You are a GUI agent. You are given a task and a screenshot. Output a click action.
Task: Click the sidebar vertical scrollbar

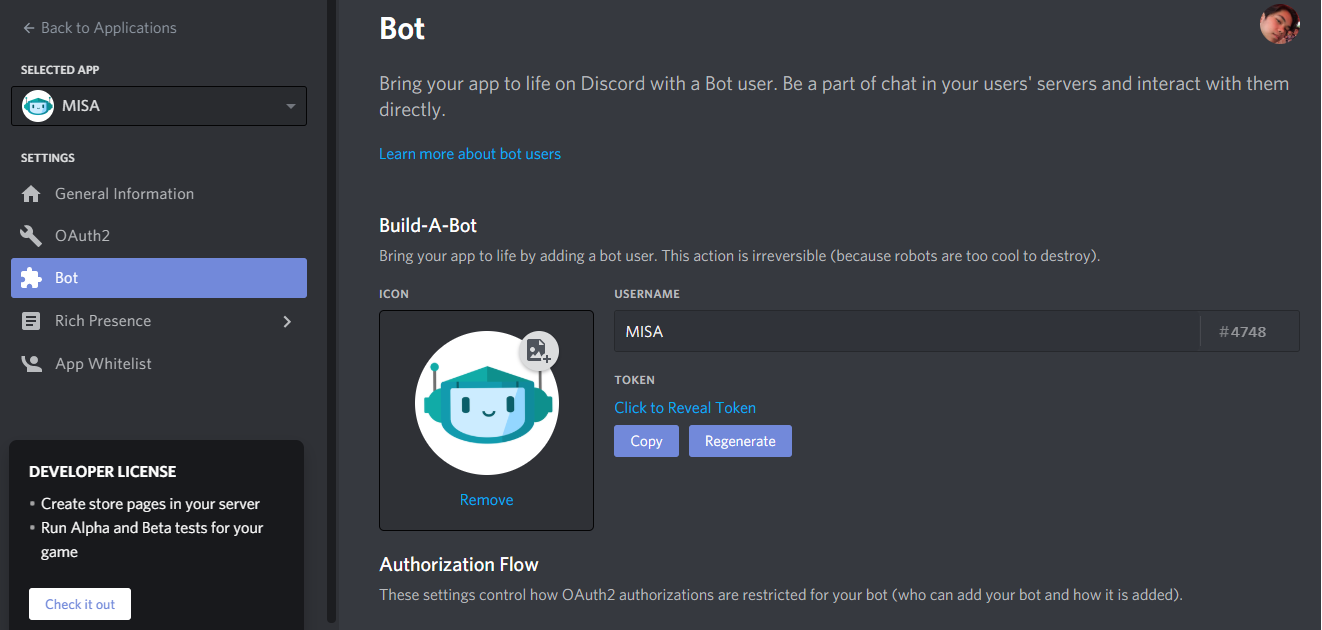(332, 310)
